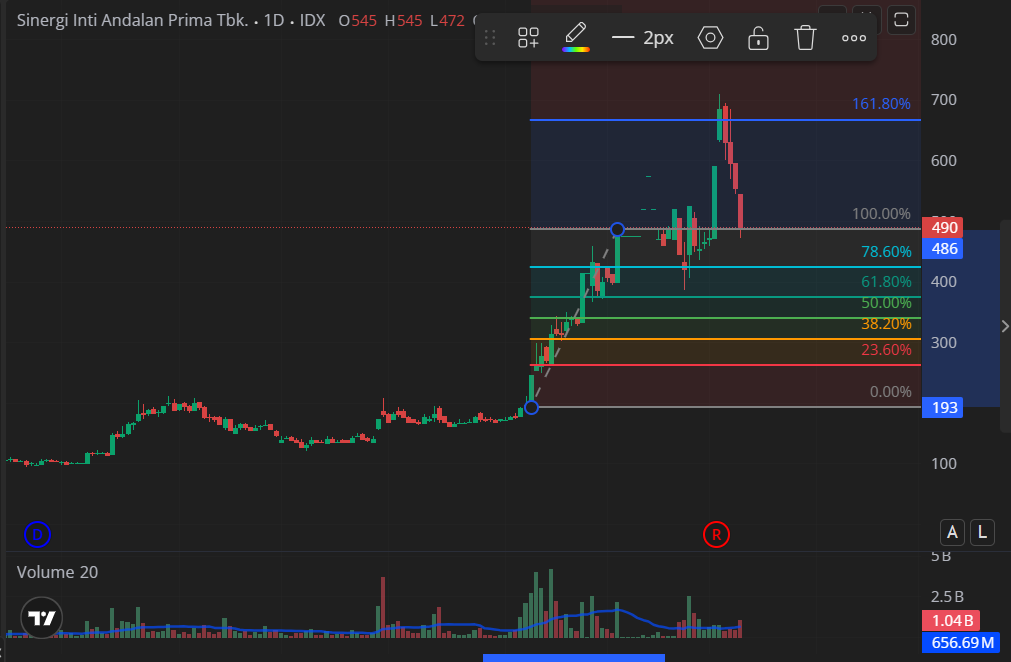Toggle auto scale with A button
The image size is (1011, 662).
952,532
